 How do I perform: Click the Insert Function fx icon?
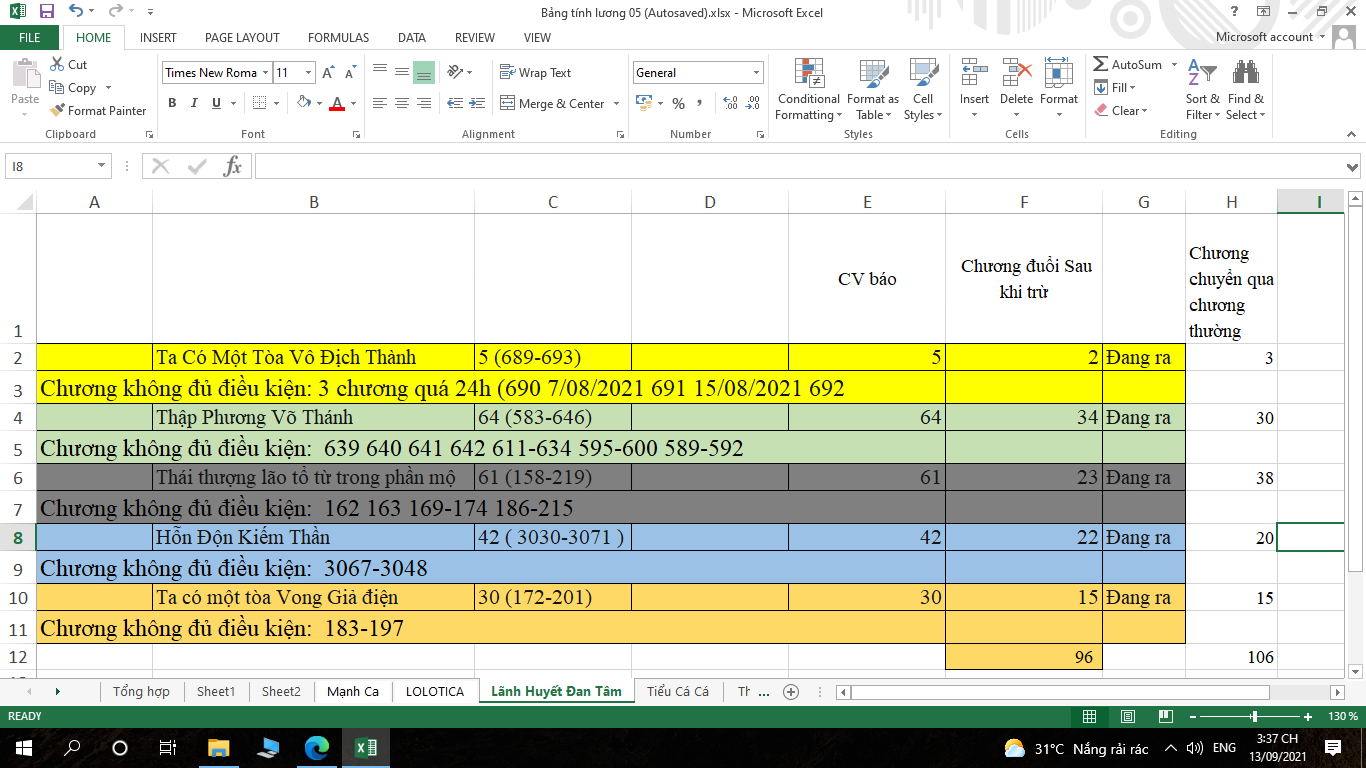[x=232, y=167]
